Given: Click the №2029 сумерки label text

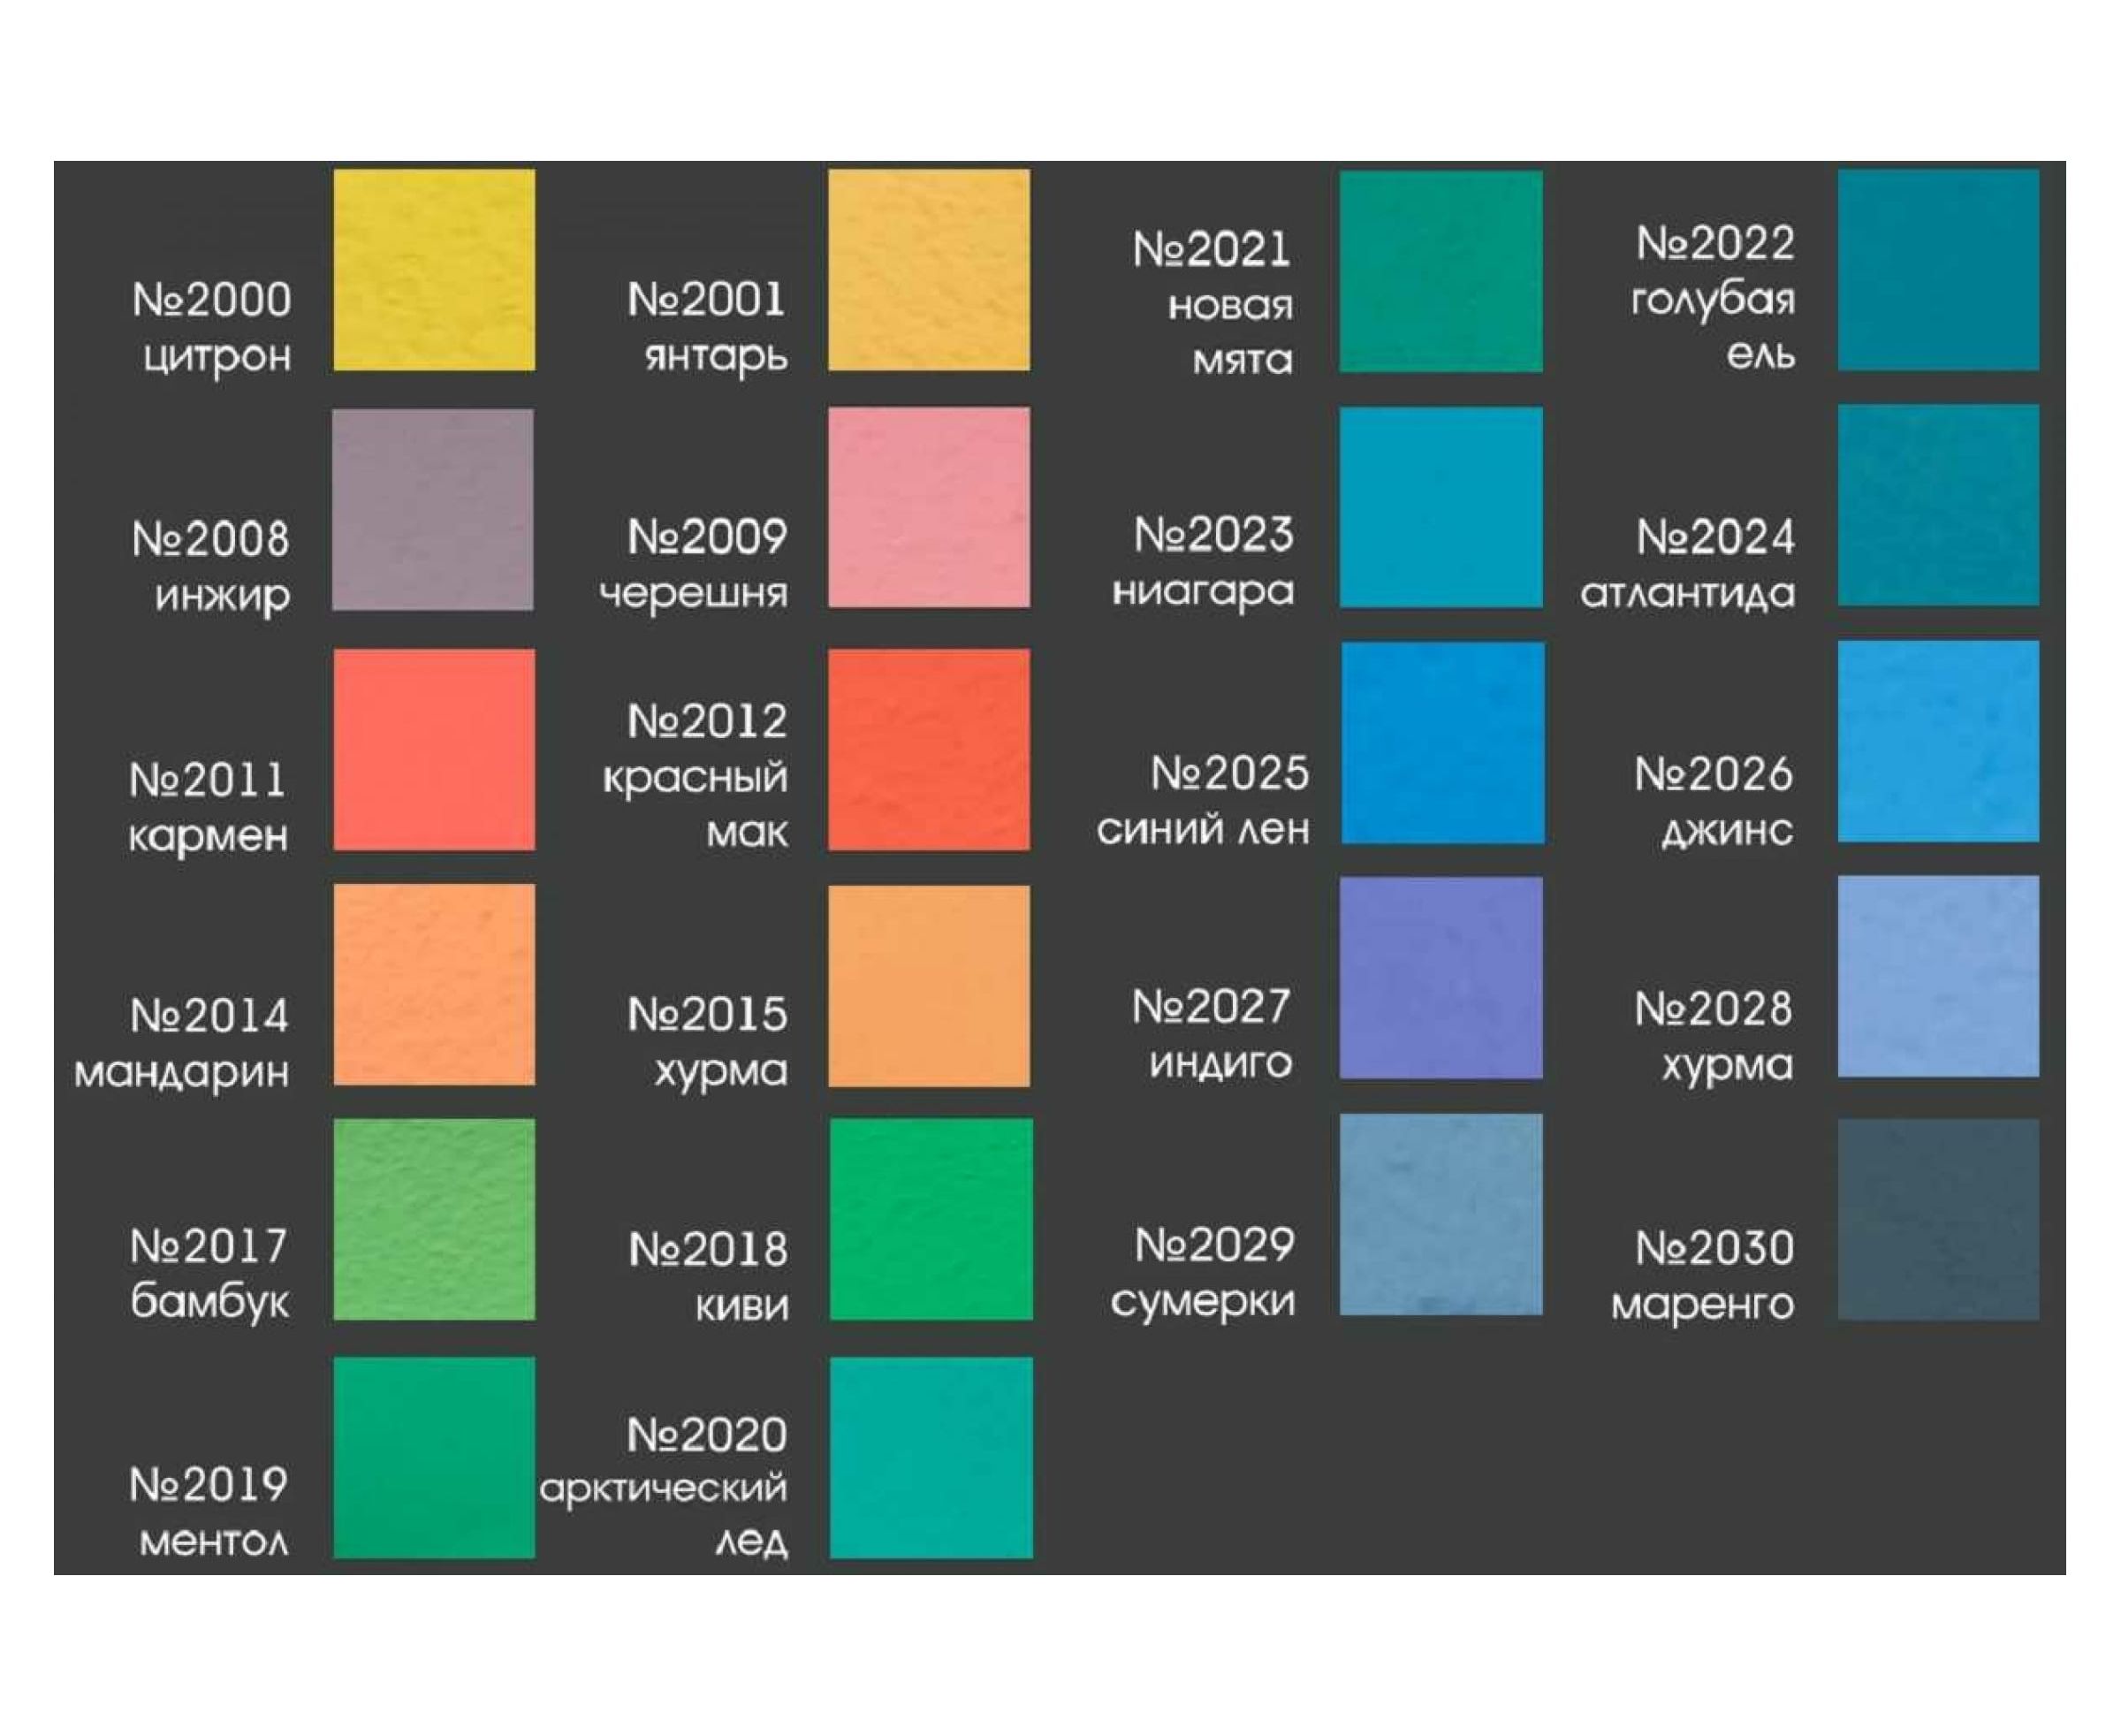Looking at the screenshot, I should (1203, 1273).
